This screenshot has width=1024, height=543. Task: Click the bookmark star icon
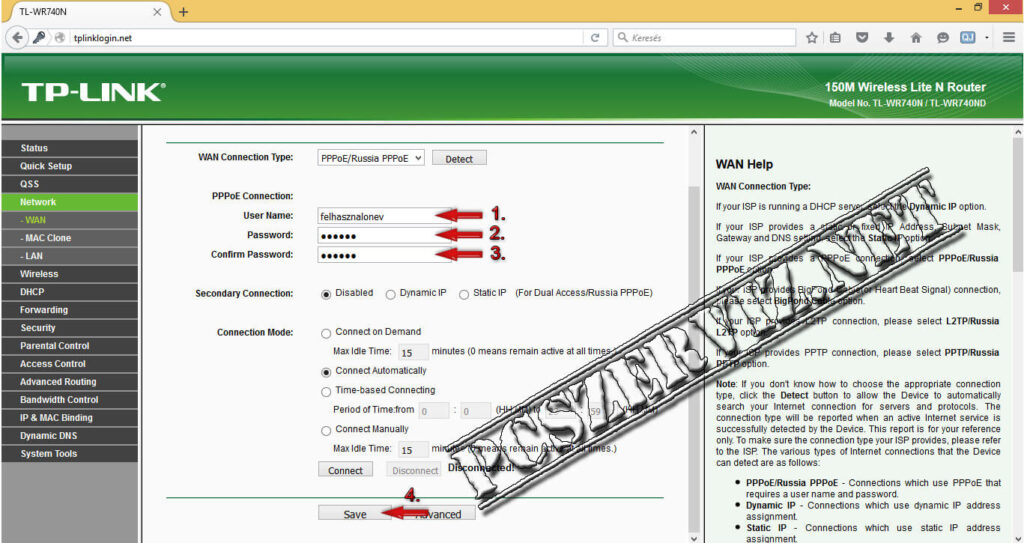tap(812, 38)
